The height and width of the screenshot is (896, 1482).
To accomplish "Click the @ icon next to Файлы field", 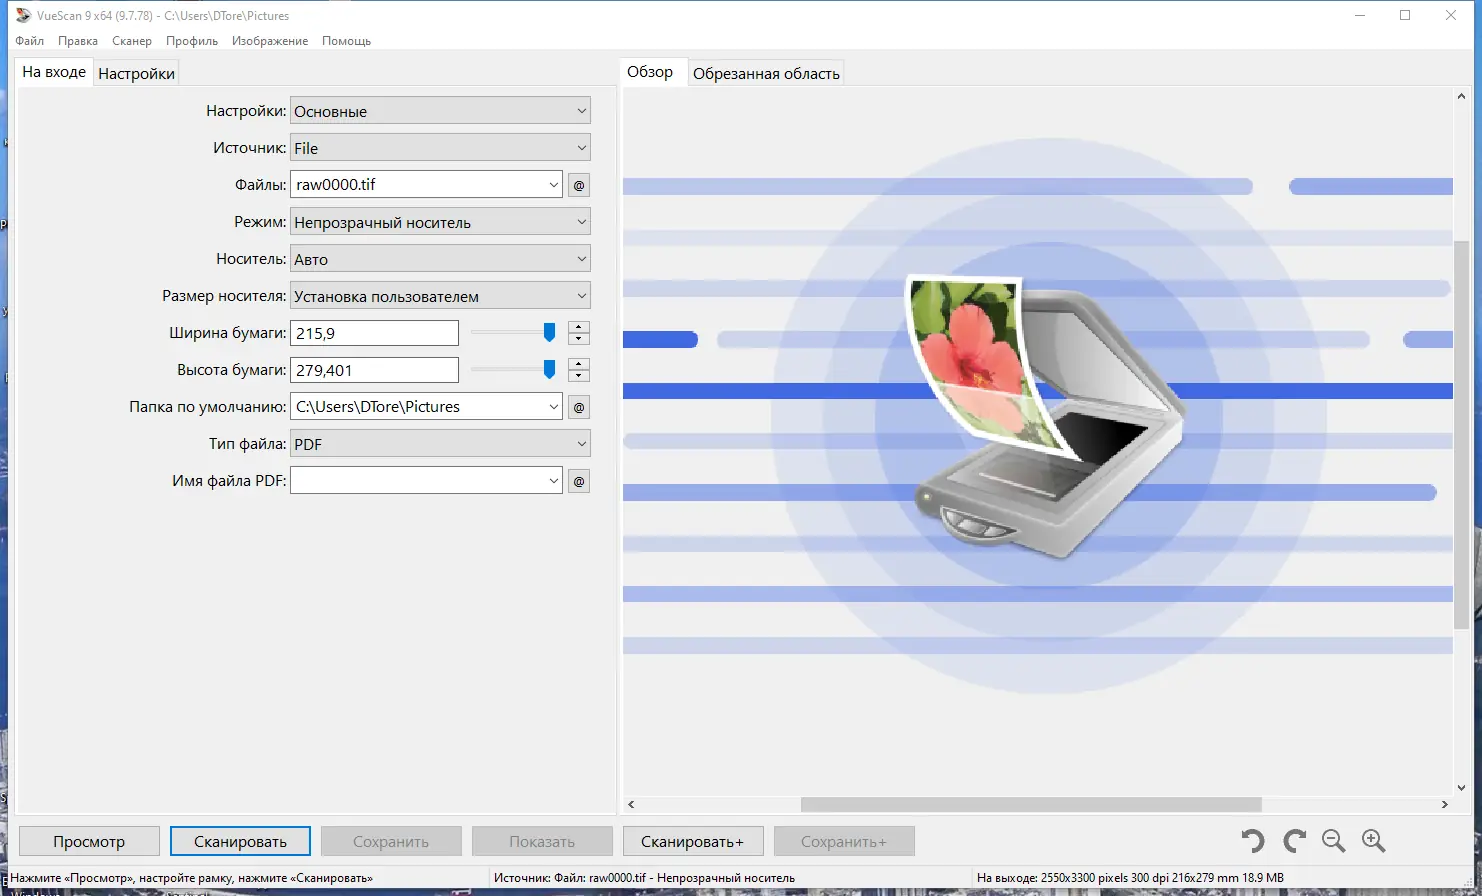I will pyautogui.click(x=578, y=184).
